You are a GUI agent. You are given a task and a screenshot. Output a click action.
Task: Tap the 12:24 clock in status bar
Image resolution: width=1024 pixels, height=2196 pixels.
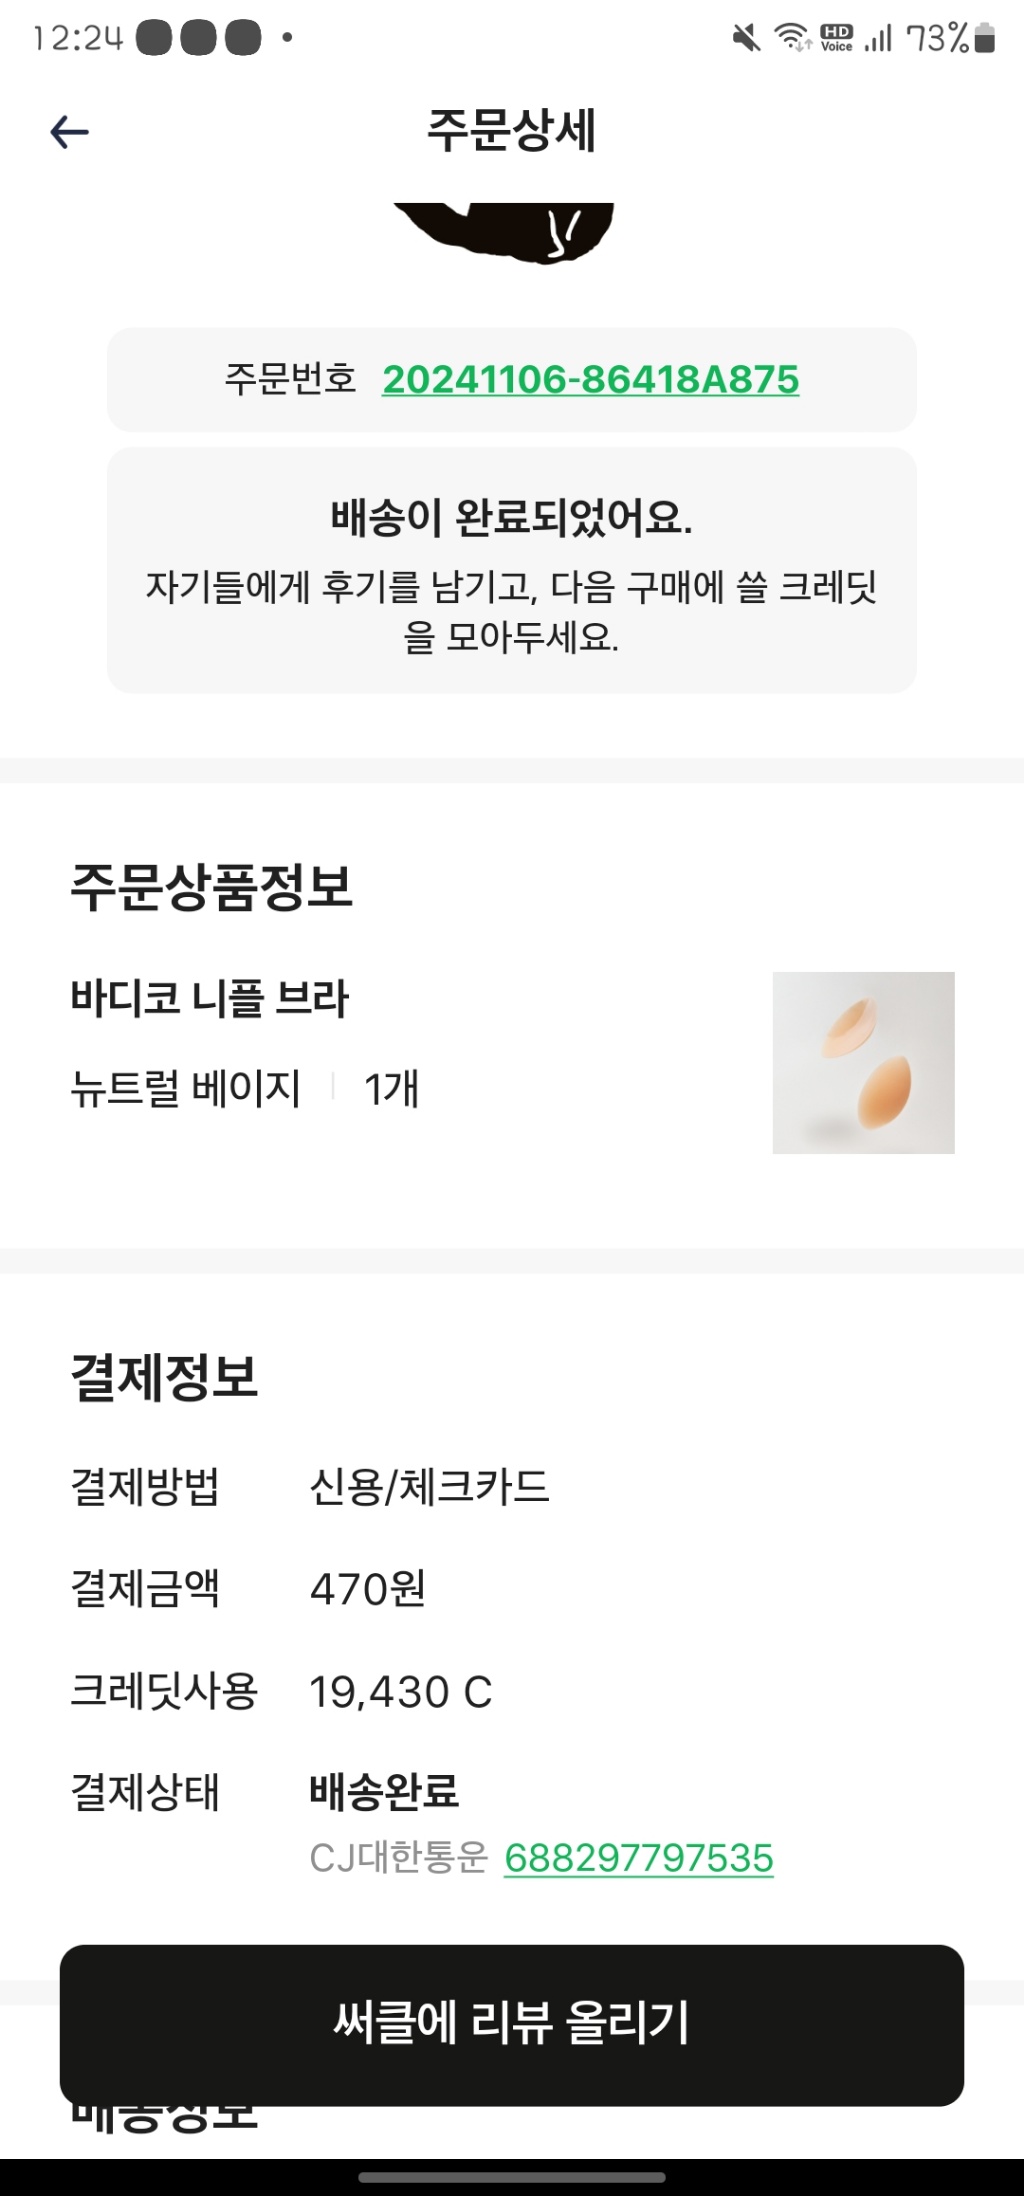click(x=78, y=39)
